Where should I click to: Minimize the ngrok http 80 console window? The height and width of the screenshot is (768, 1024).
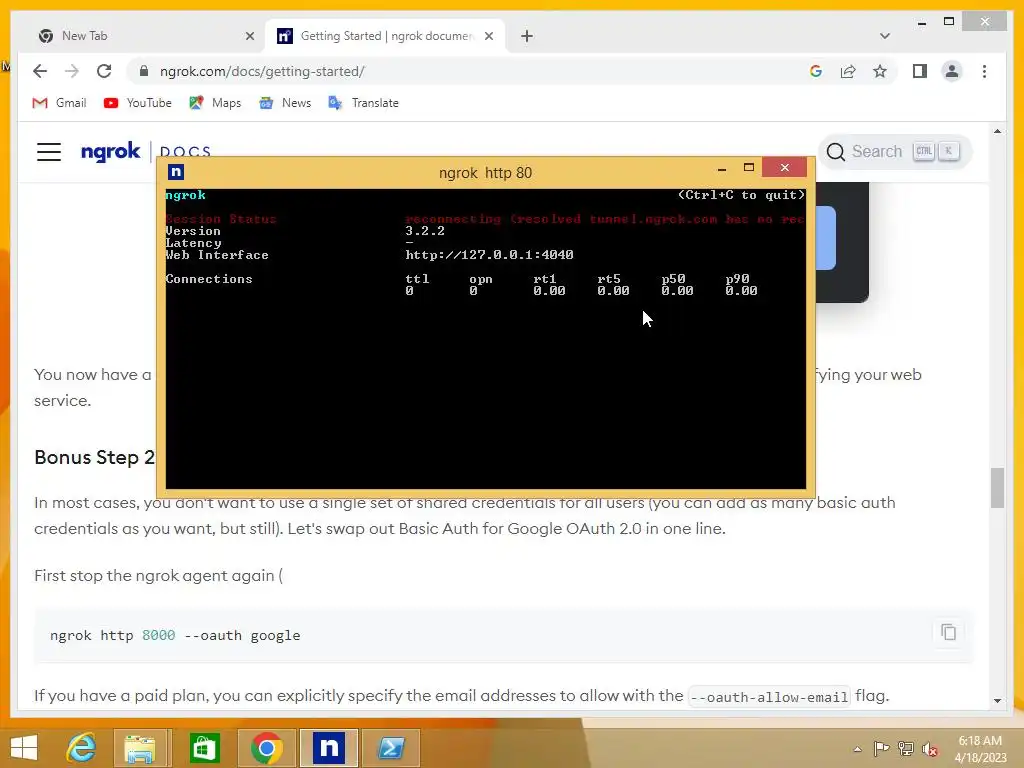(722, 169)
